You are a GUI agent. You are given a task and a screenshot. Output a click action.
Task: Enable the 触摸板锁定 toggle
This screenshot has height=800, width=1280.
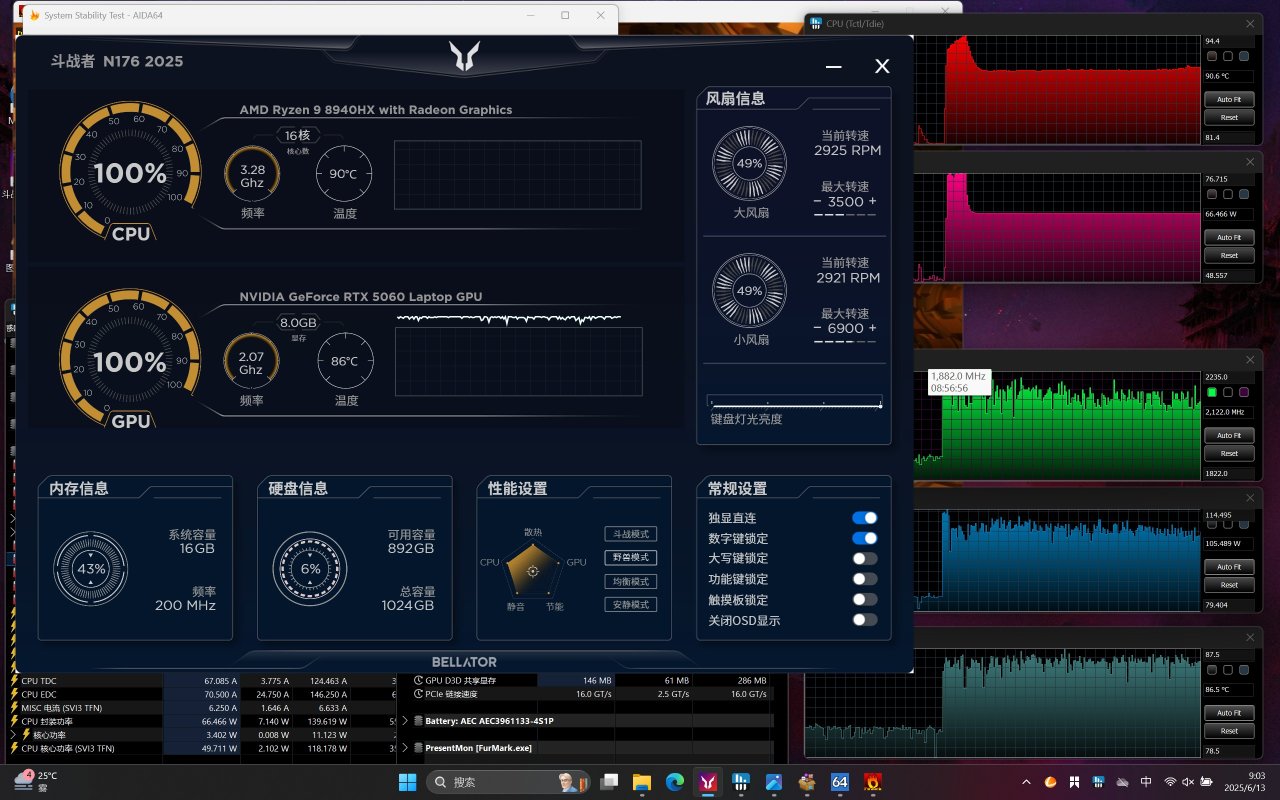coord(864,599)
